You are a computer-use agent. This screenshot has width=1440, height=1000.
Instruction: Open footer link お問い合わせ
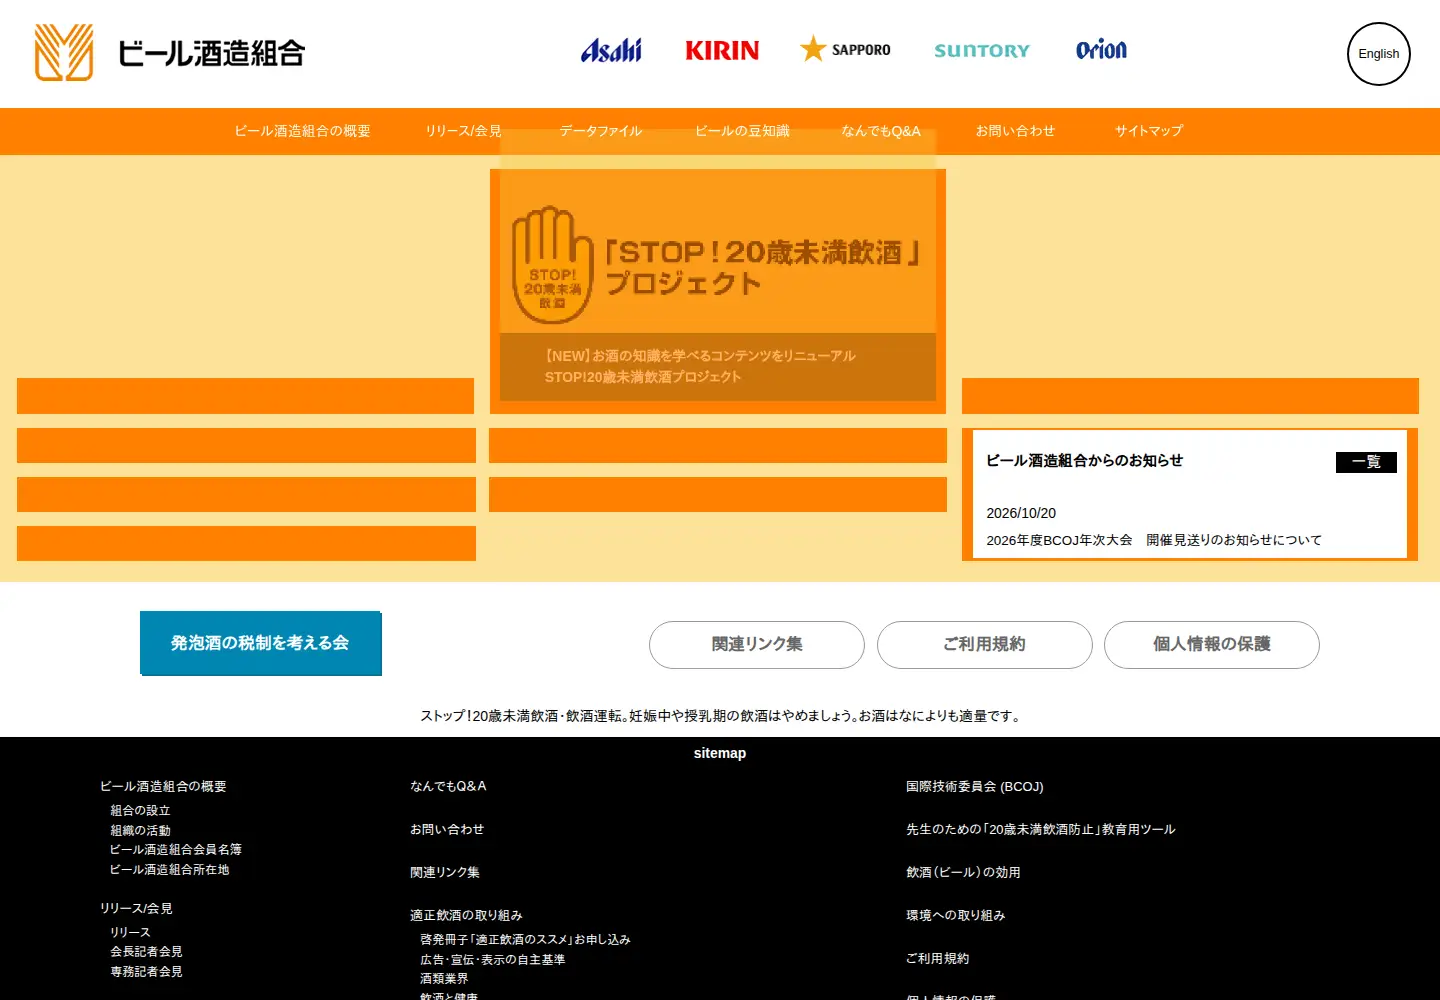(447, 830)
